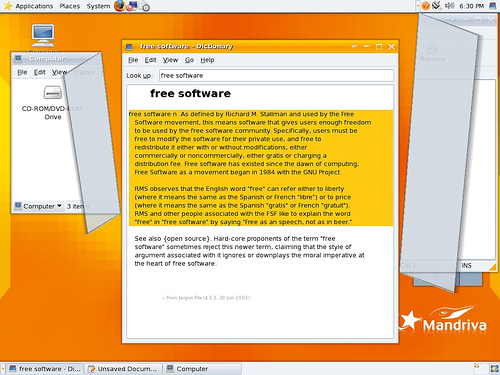This screenshot has width=500, height=375.
Task: Click the "From Jargon File" source line
Action: tap(206, 298)
